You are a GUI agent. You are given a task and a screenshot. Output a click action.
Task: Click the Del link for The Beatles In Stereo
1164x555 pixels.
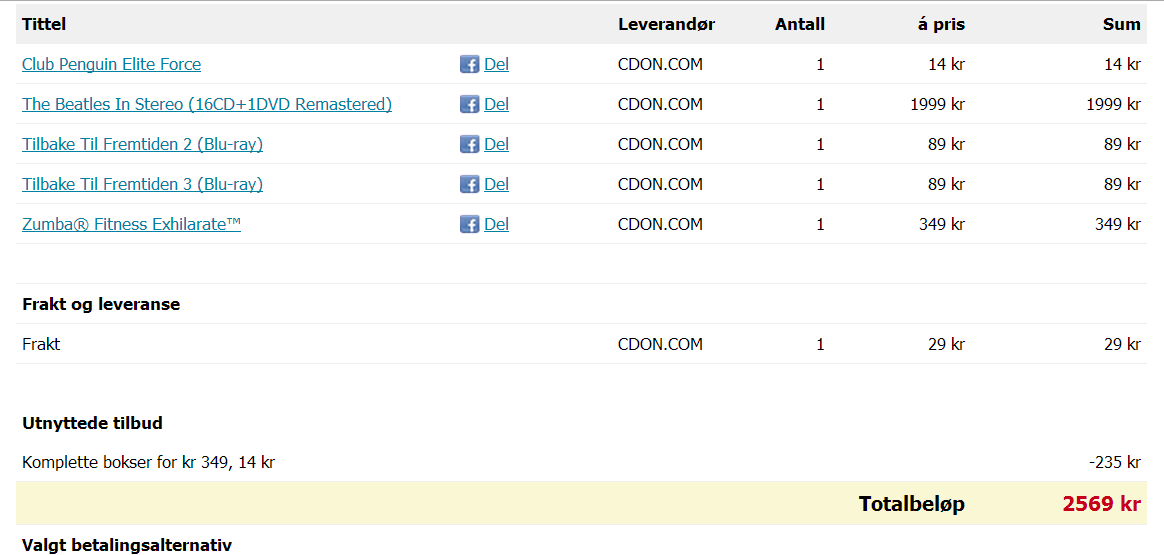point(497,105)
